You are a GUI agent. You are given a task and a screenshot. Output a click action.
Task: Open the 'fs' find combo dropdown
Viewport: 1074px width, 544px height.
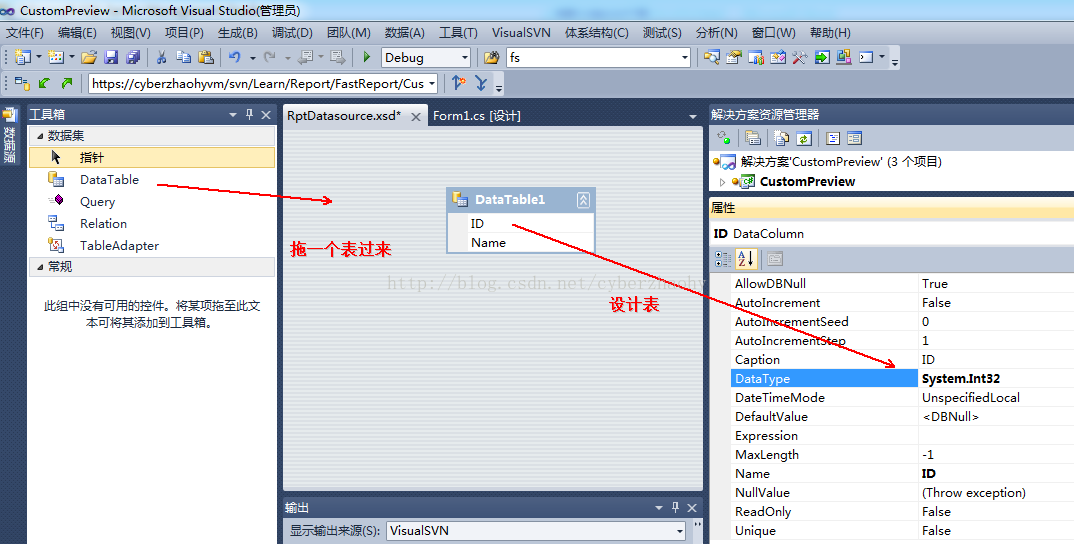684,58
